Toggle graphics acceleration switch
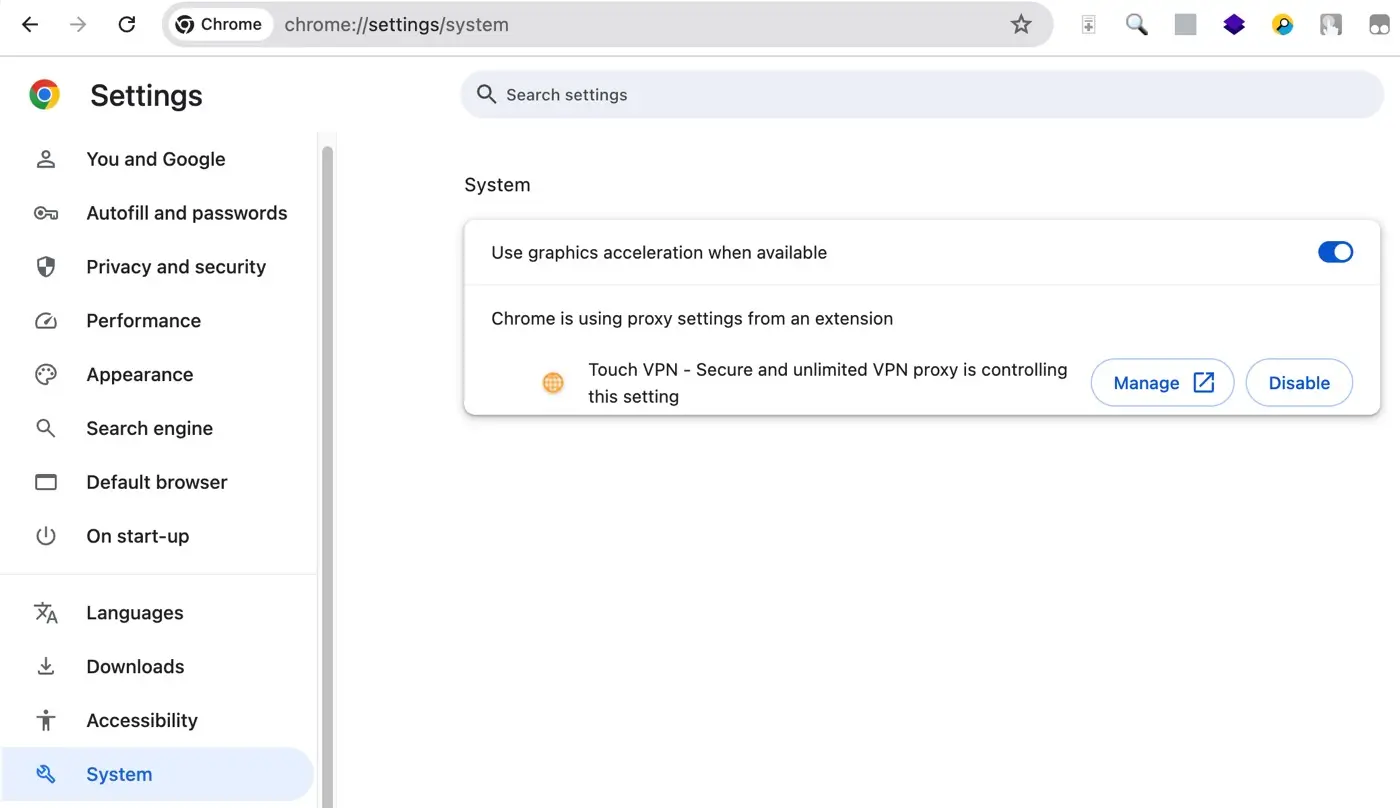This screenshot has width=1400, height=808. click(x=1335, y=252)
